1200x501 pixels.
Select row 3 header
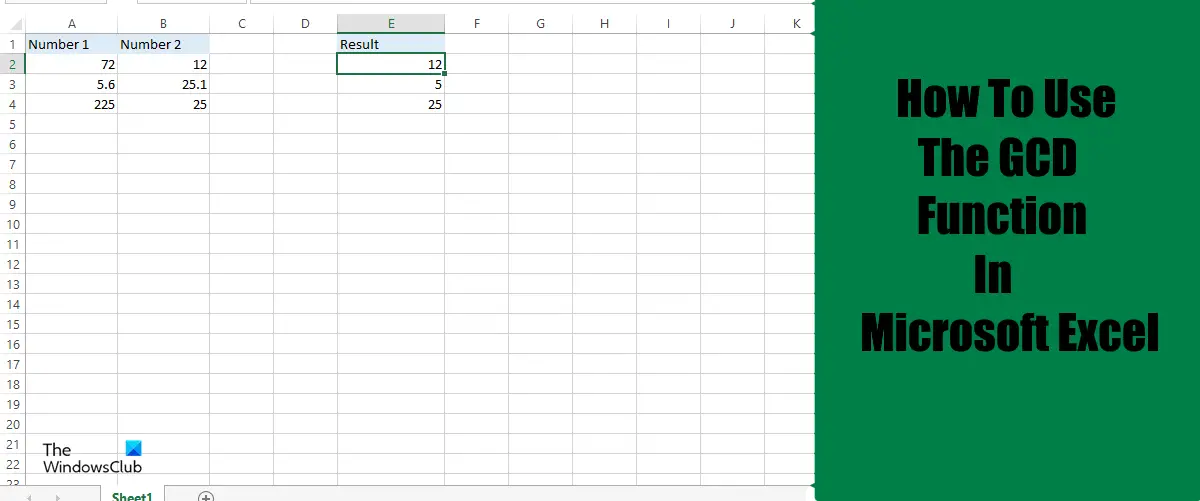12,84
